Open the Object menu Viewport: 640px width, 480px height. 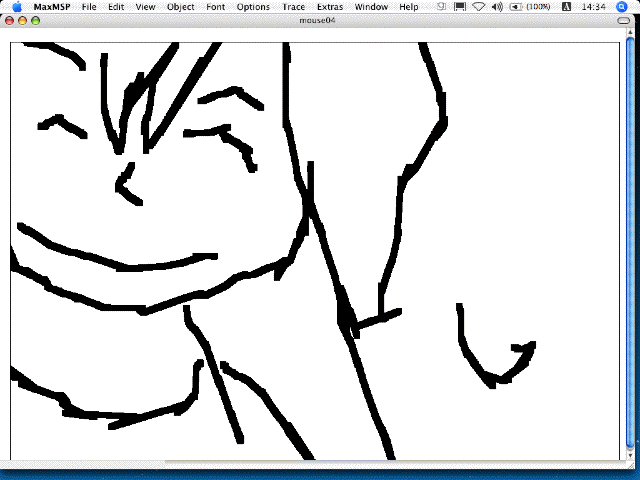(x=181, y=7)
